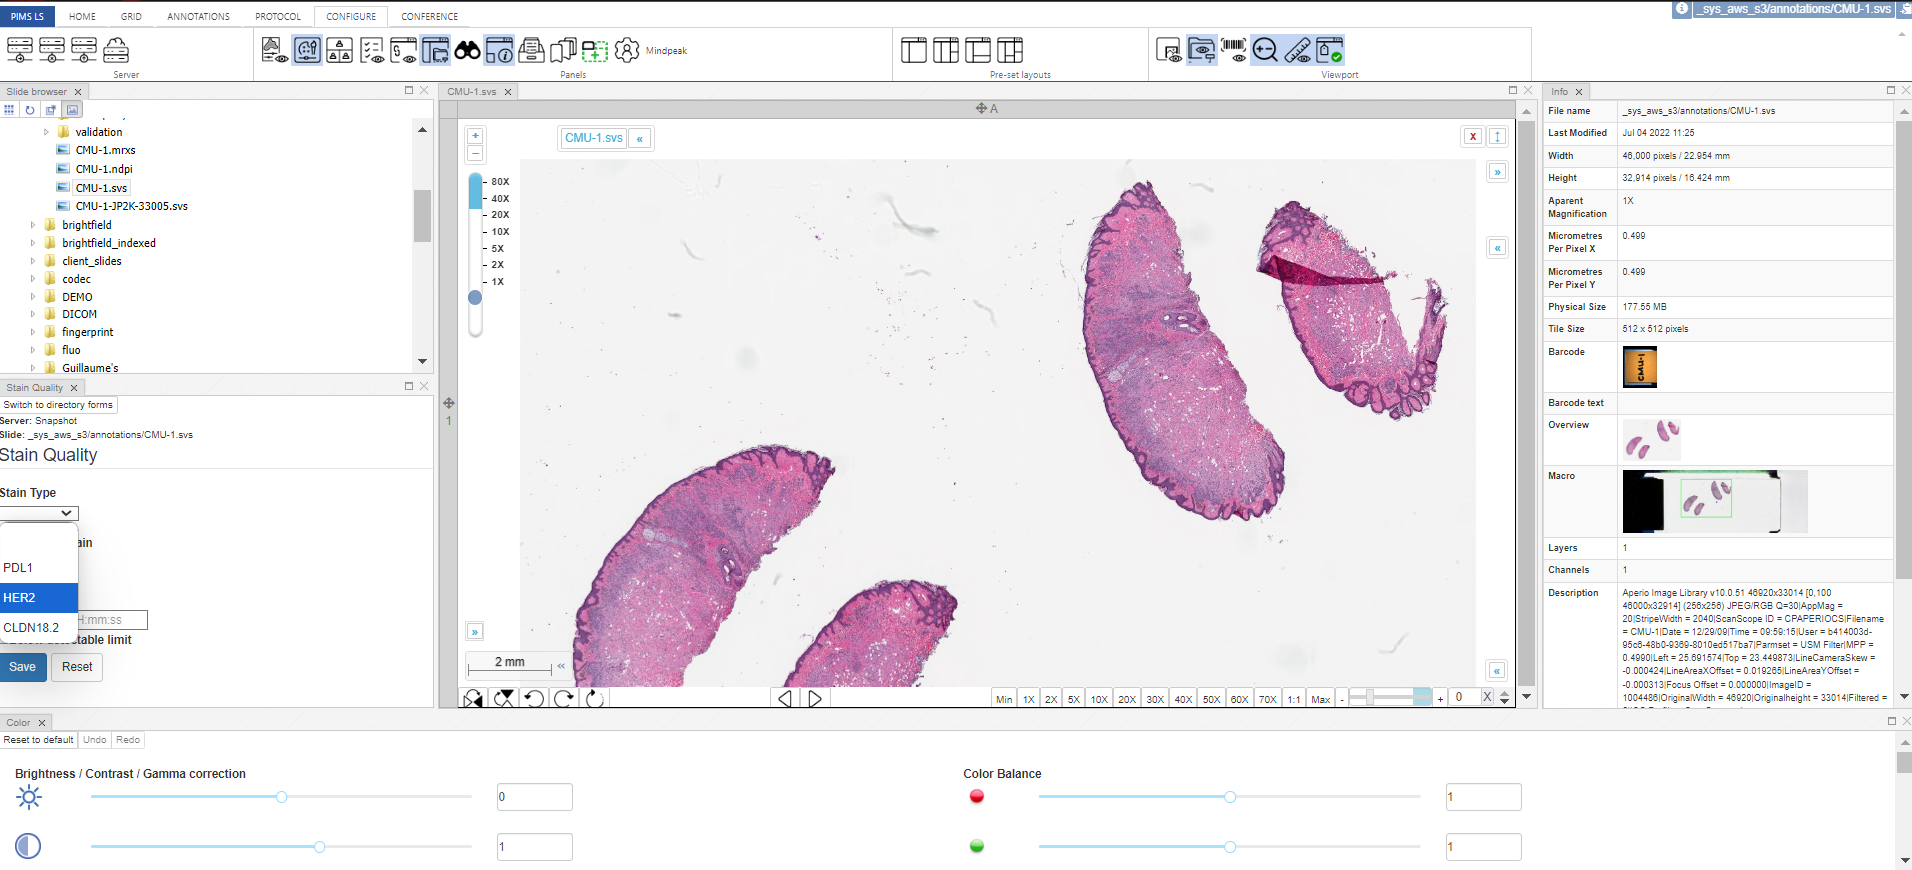Open the ANNOTATIONS ribbon tab
The image size is (1912, 870).
point(198,17)
